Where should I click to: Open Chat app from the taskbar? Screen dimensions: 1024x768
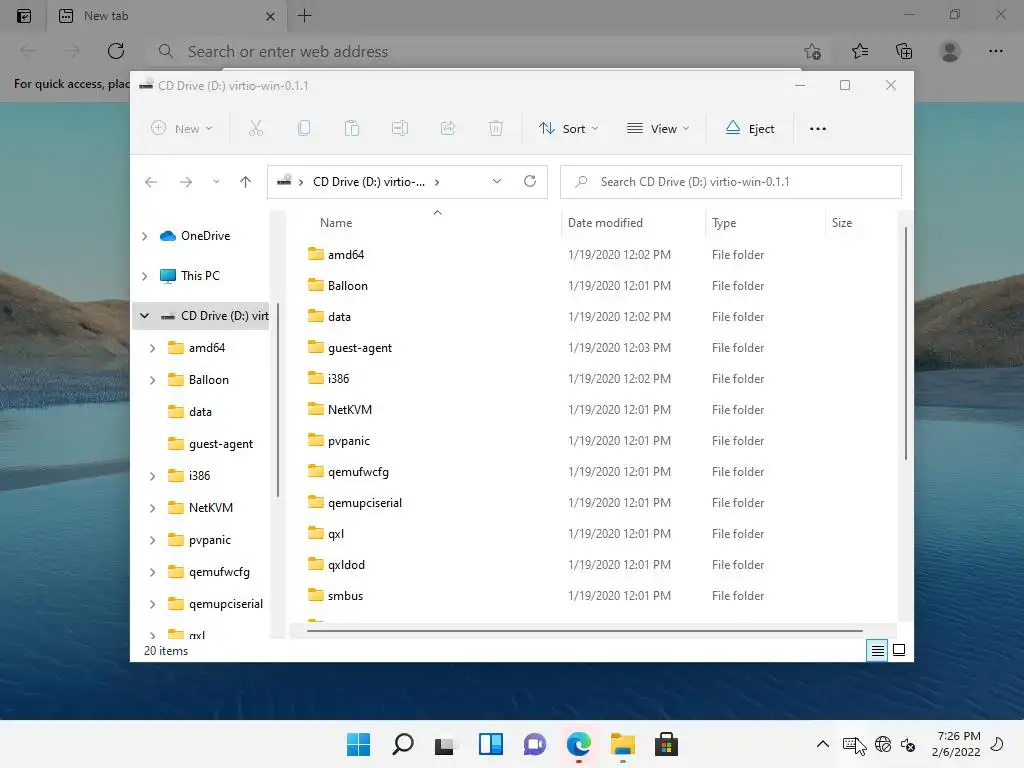pos(534,744)
